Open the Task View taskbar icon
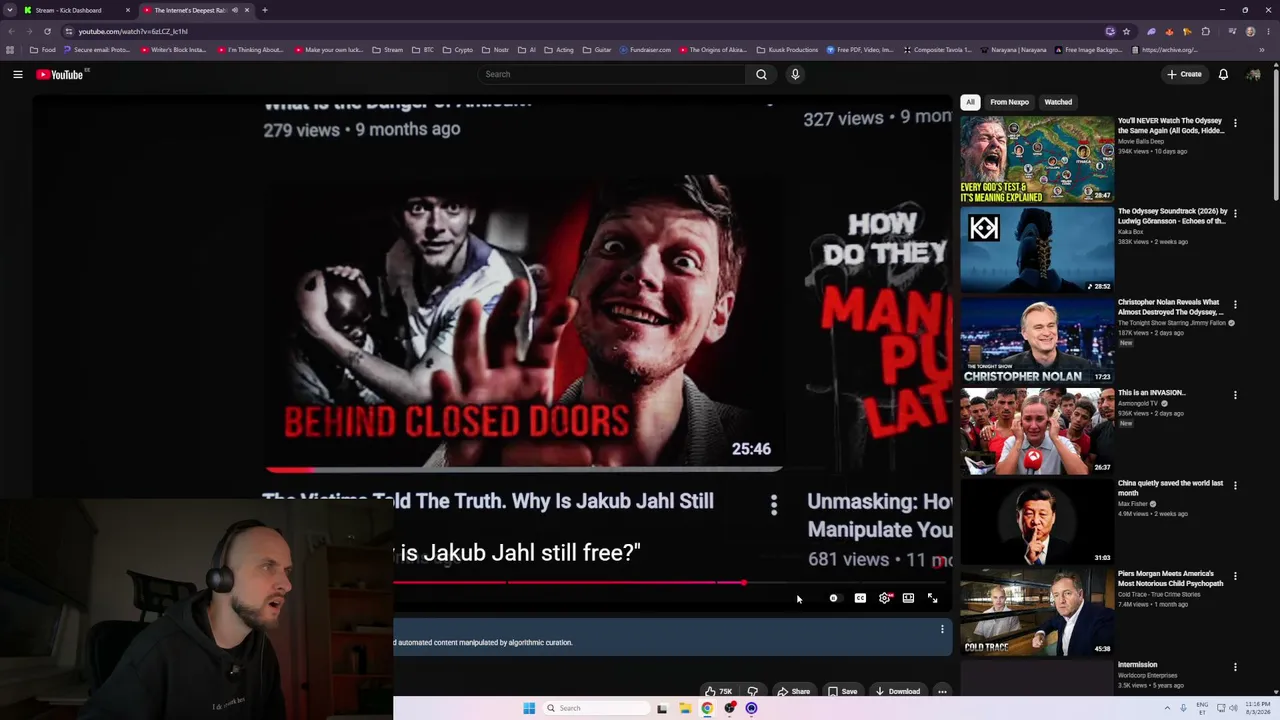 click(x=662, y=708)
